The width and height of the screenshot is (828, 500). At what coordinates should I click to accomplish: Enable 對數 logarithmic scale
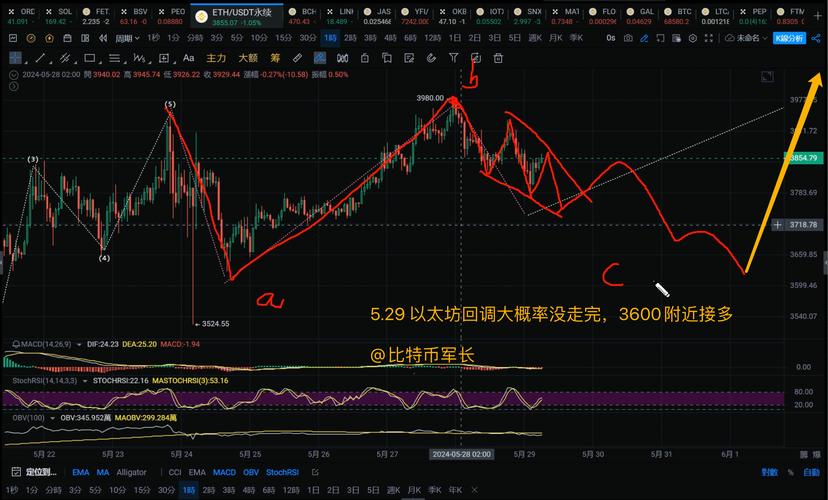point(769,473)
